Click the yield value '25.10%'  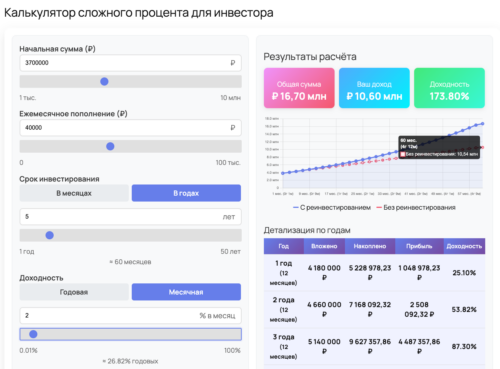point(464,273)
